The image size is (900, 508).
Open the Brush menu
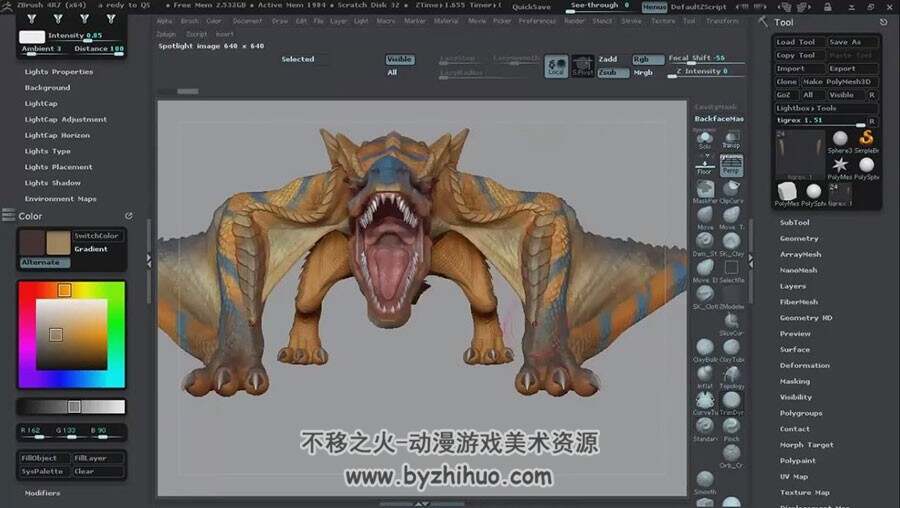[189, 21]
